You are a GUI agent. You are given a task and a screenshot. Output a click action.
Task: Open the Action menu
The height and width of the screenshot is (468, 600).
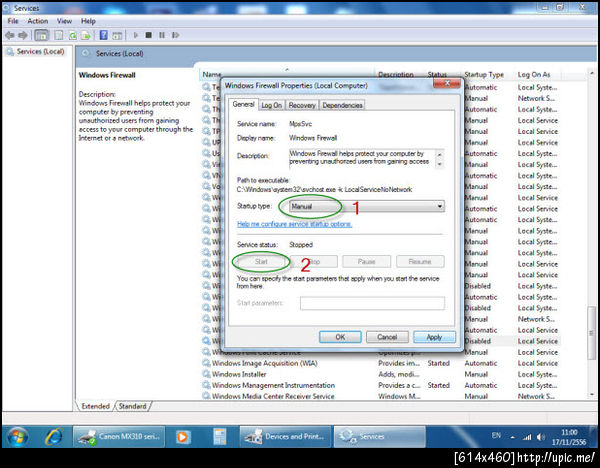38,21
